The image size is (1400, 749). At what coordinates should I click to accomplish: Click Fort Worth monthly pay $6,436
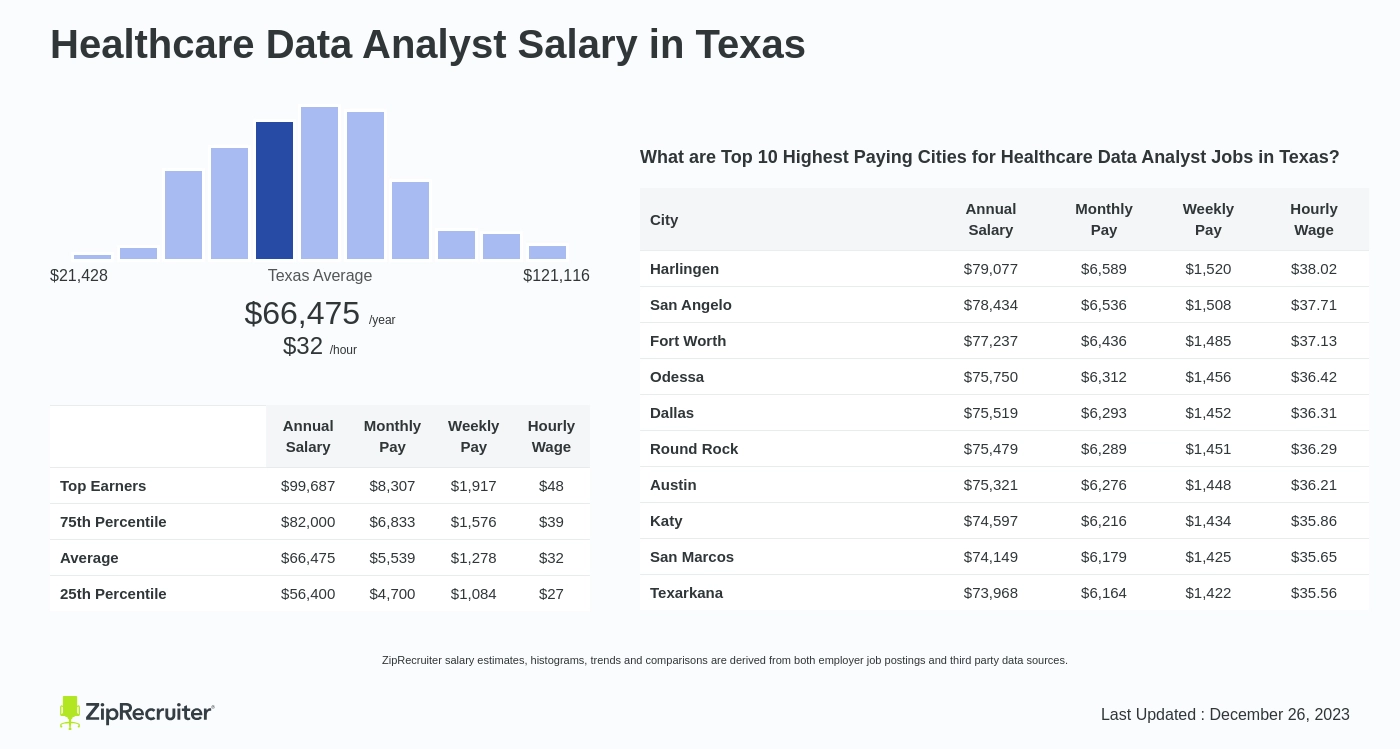click(x=1104, y=340)
